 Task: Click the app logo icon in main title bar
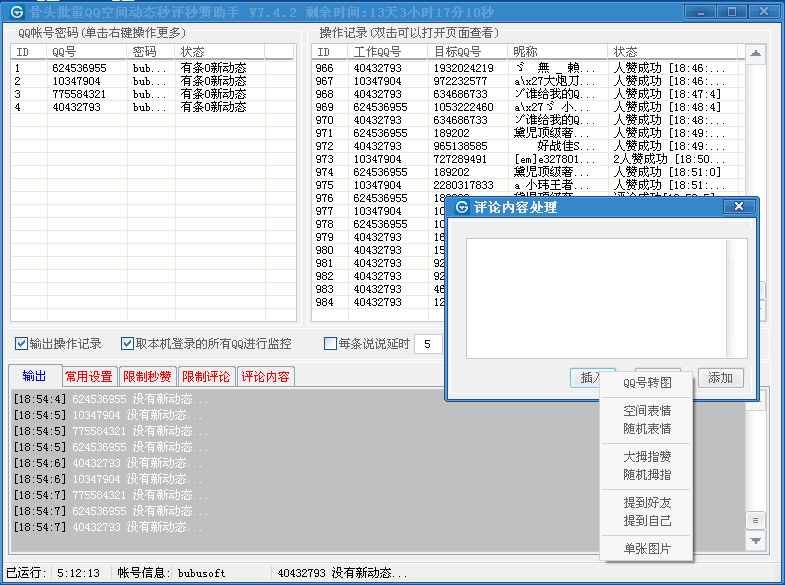coord(17,10)
